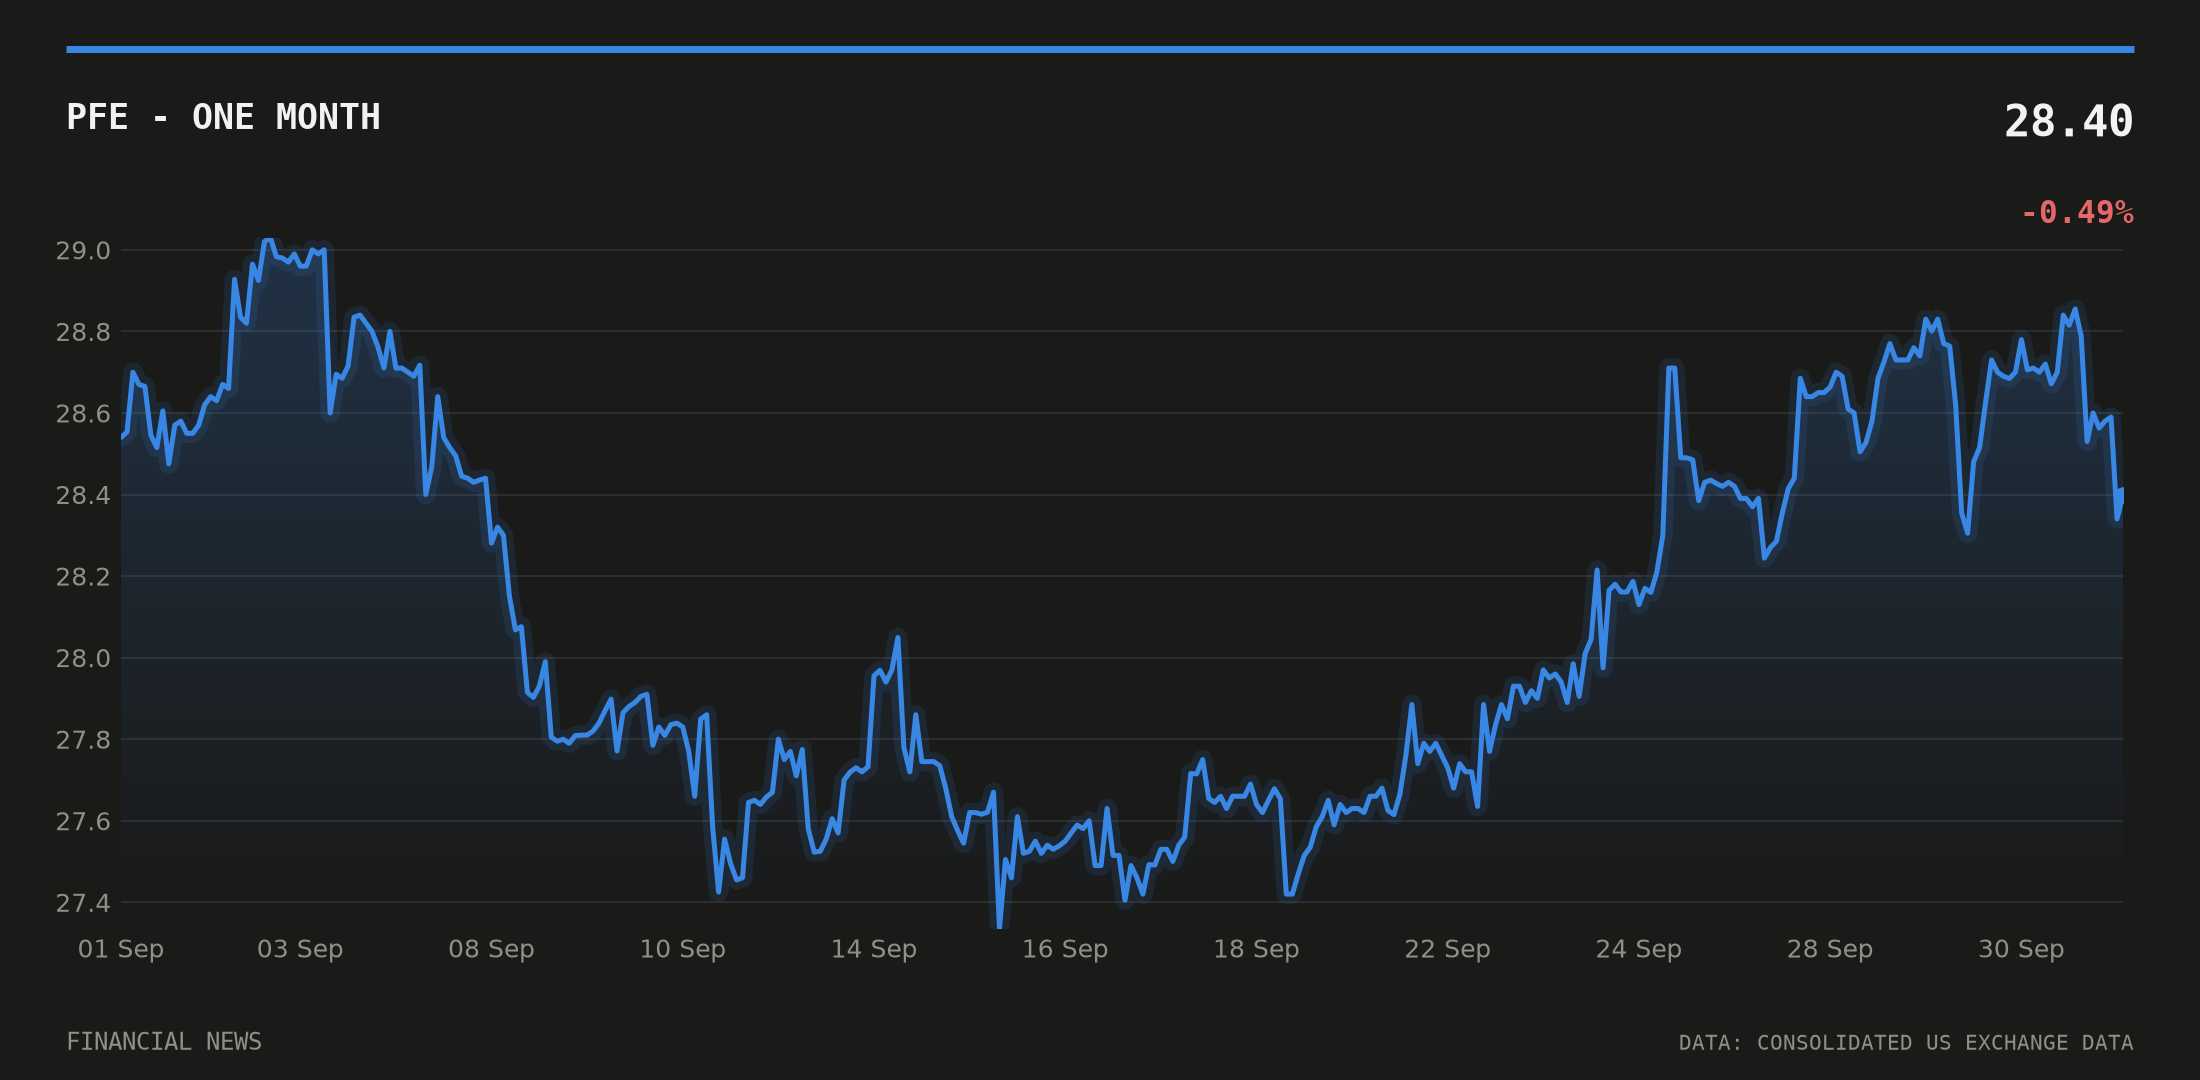This screenshot has width=2200, height=1080.
Task: Click the '16 Sep' date label
Action: (1065, 949)
